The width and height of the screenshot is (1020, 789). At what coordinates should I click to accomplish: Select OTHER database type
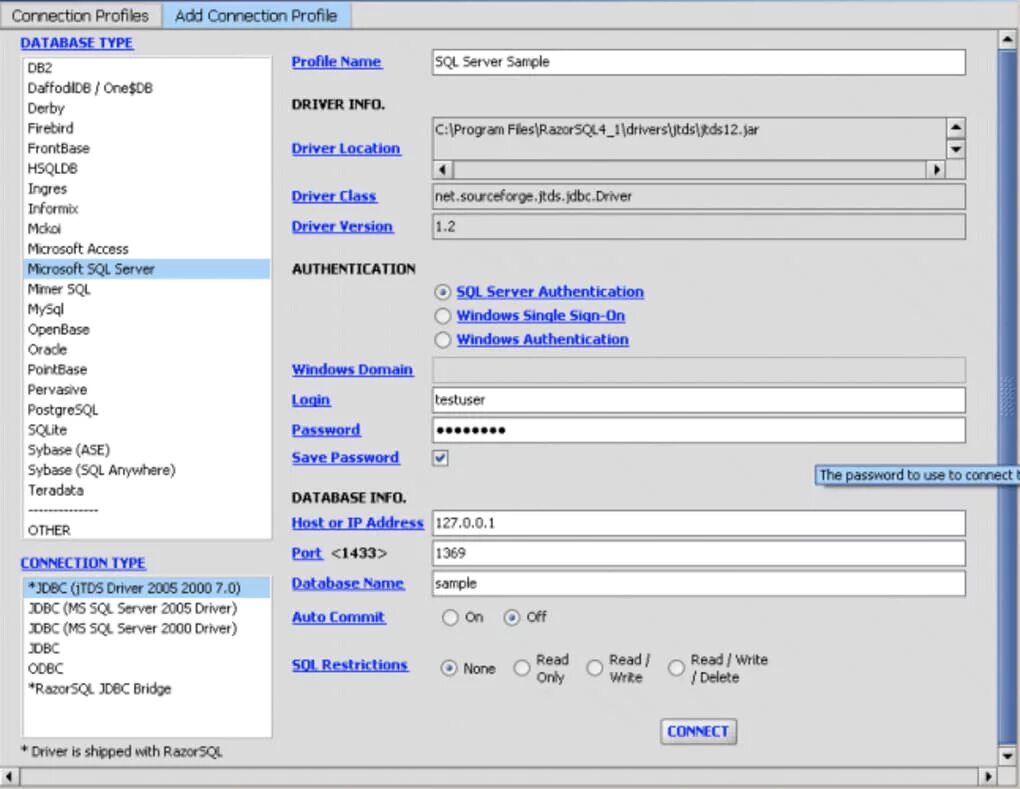coord(146,531)
